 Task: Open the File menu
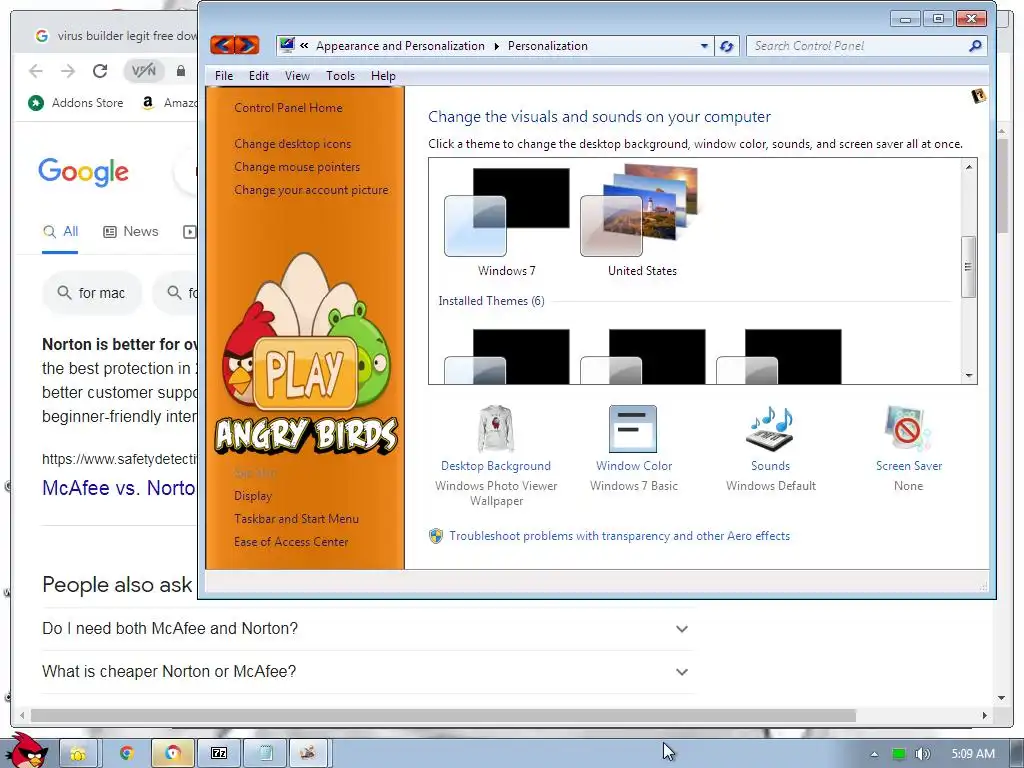click(224, 76)
